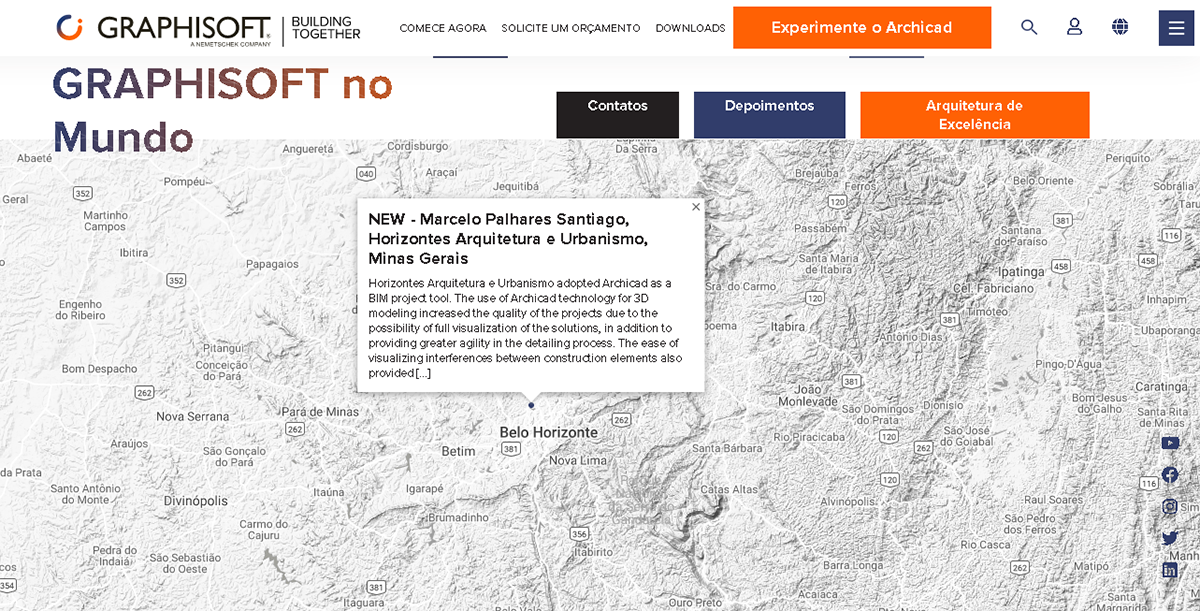
Task: Click the Belo Horizonte map label
Action: click(x=549, y=433)
